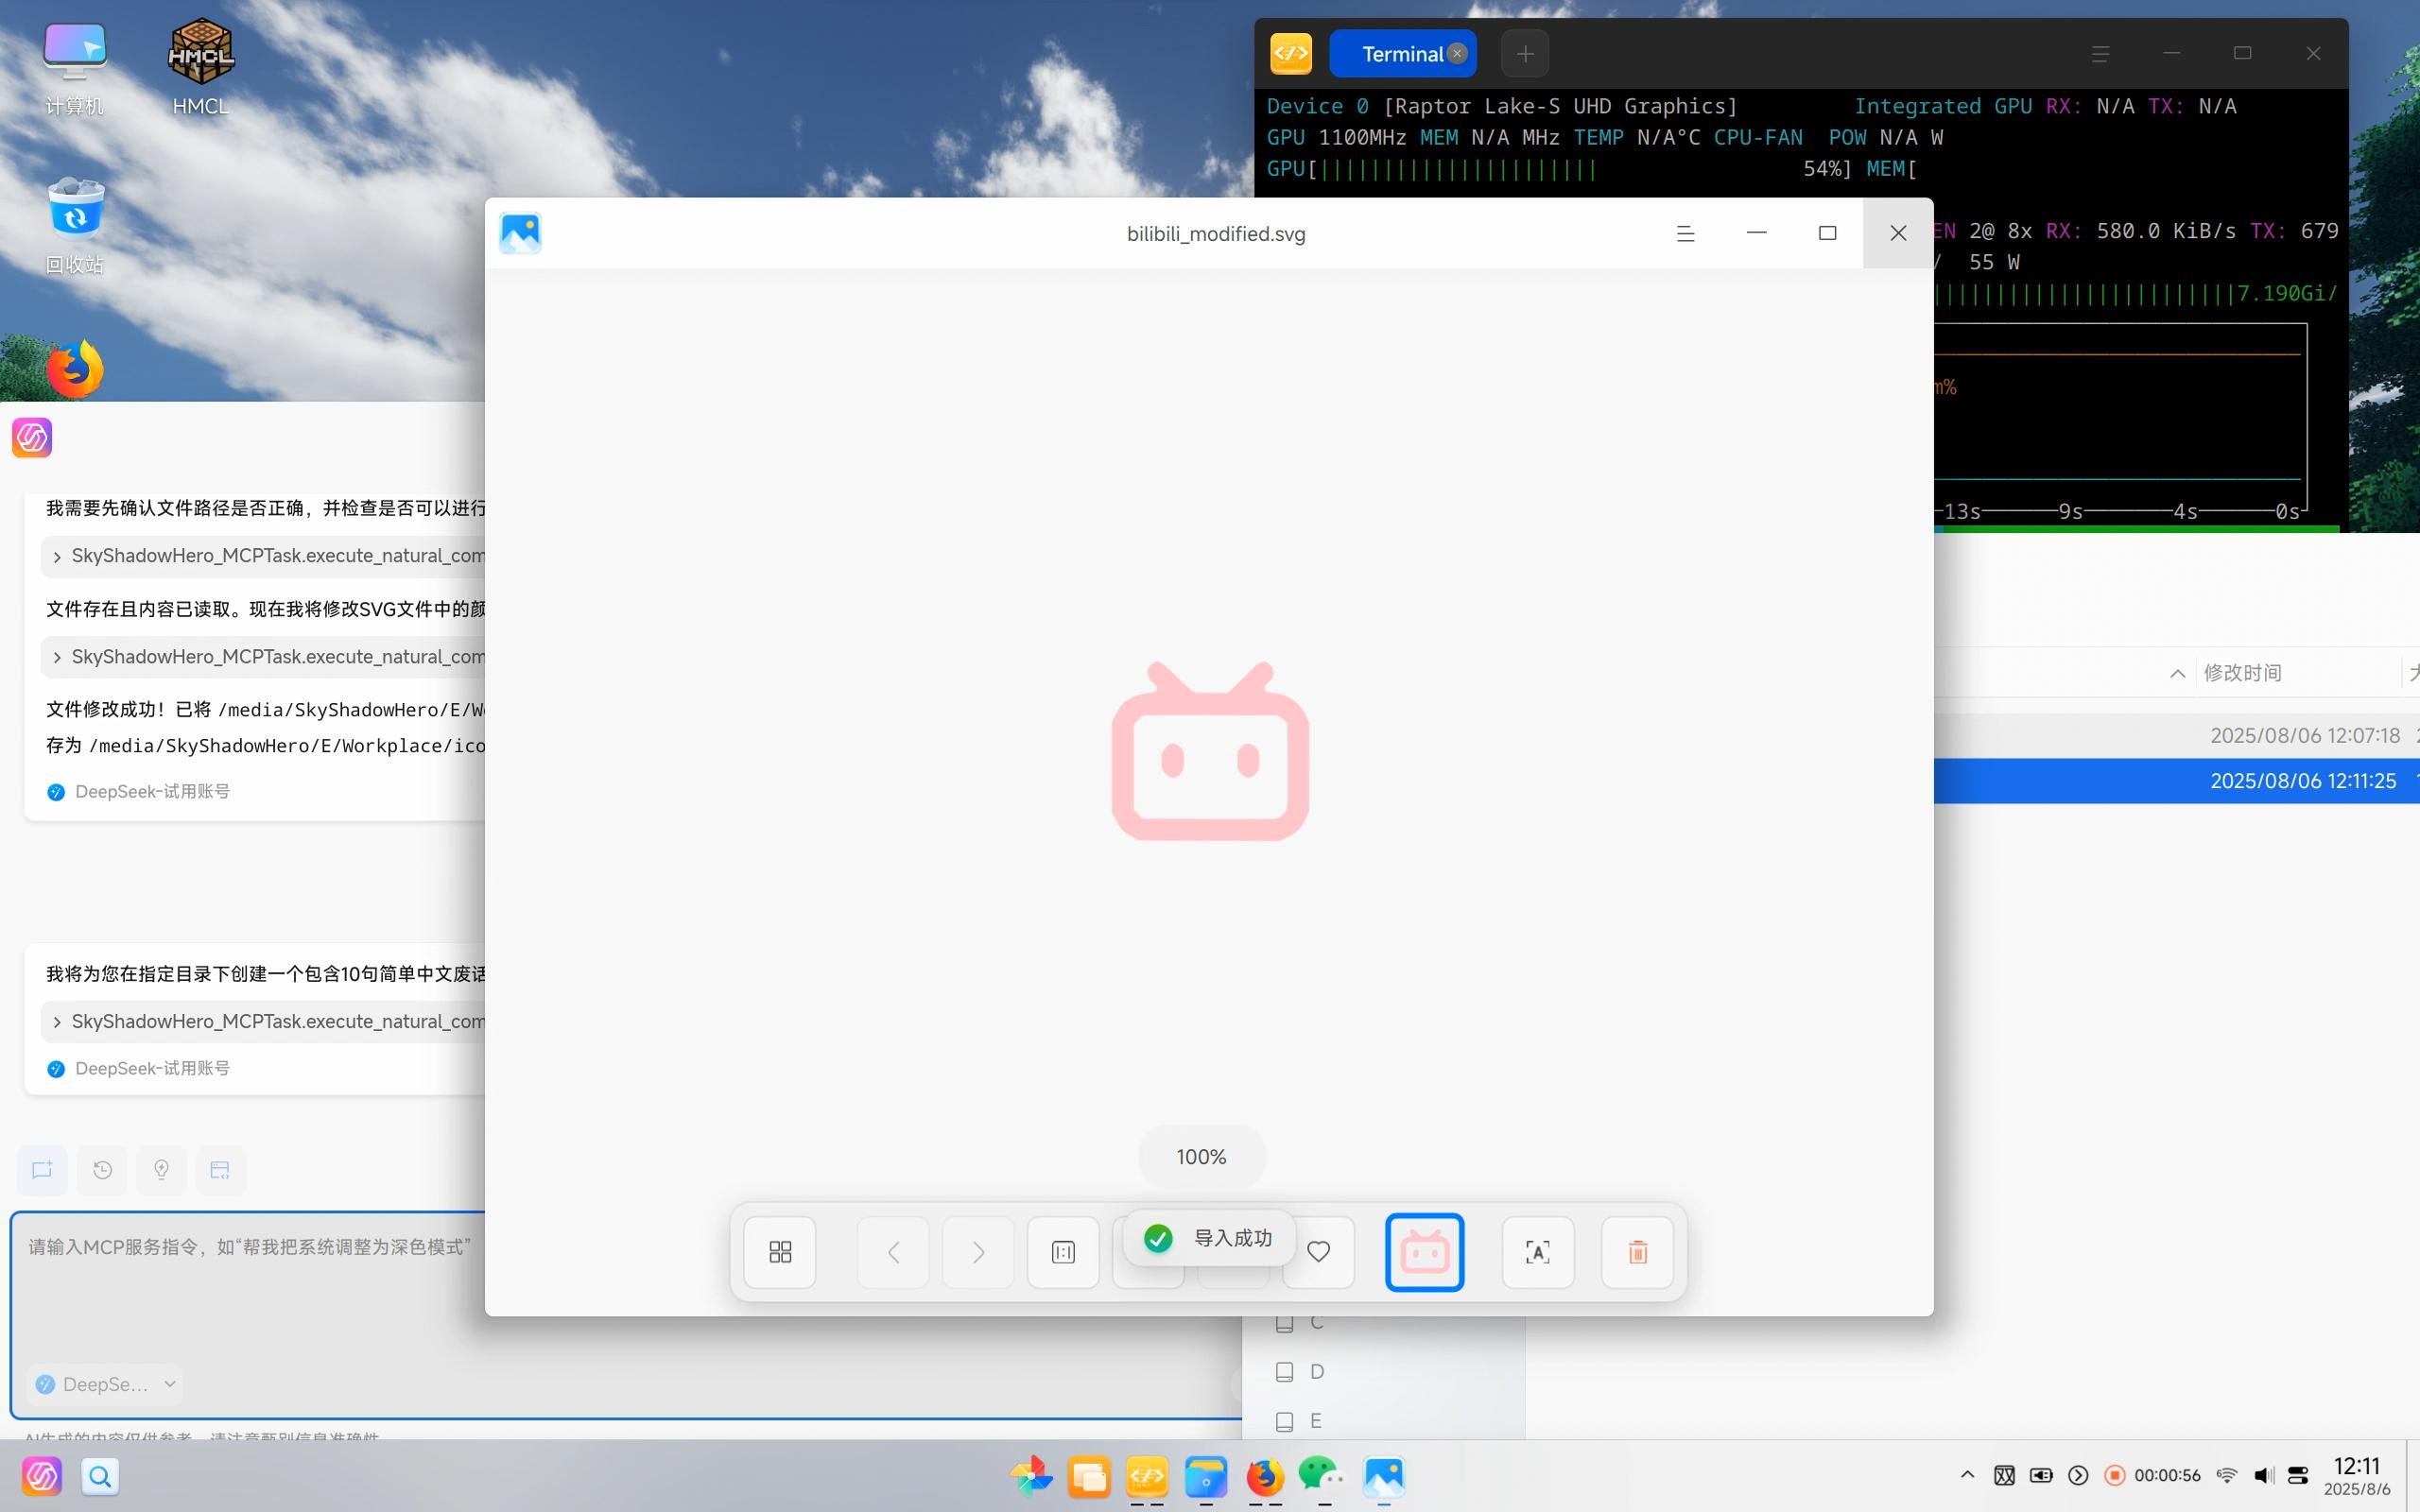The width and height of the screenshot is (2420, 1512).
Task: Open Firefox from the taskbar
Action: point(1264,1477)
